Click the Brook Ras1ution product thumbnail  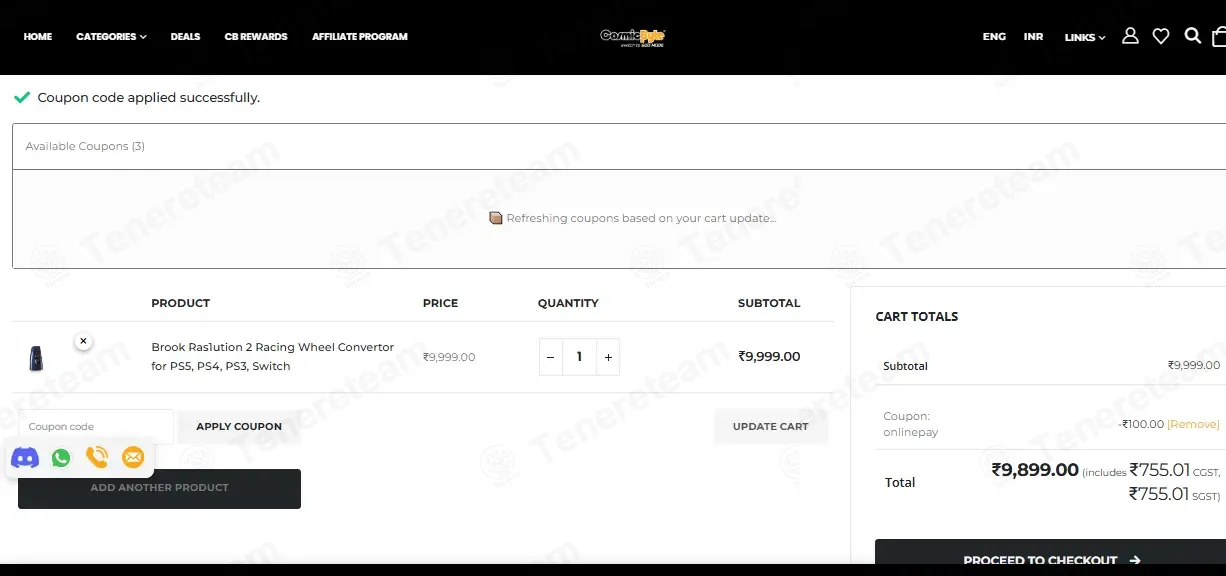pyautogui.click(x=36, y=357)
